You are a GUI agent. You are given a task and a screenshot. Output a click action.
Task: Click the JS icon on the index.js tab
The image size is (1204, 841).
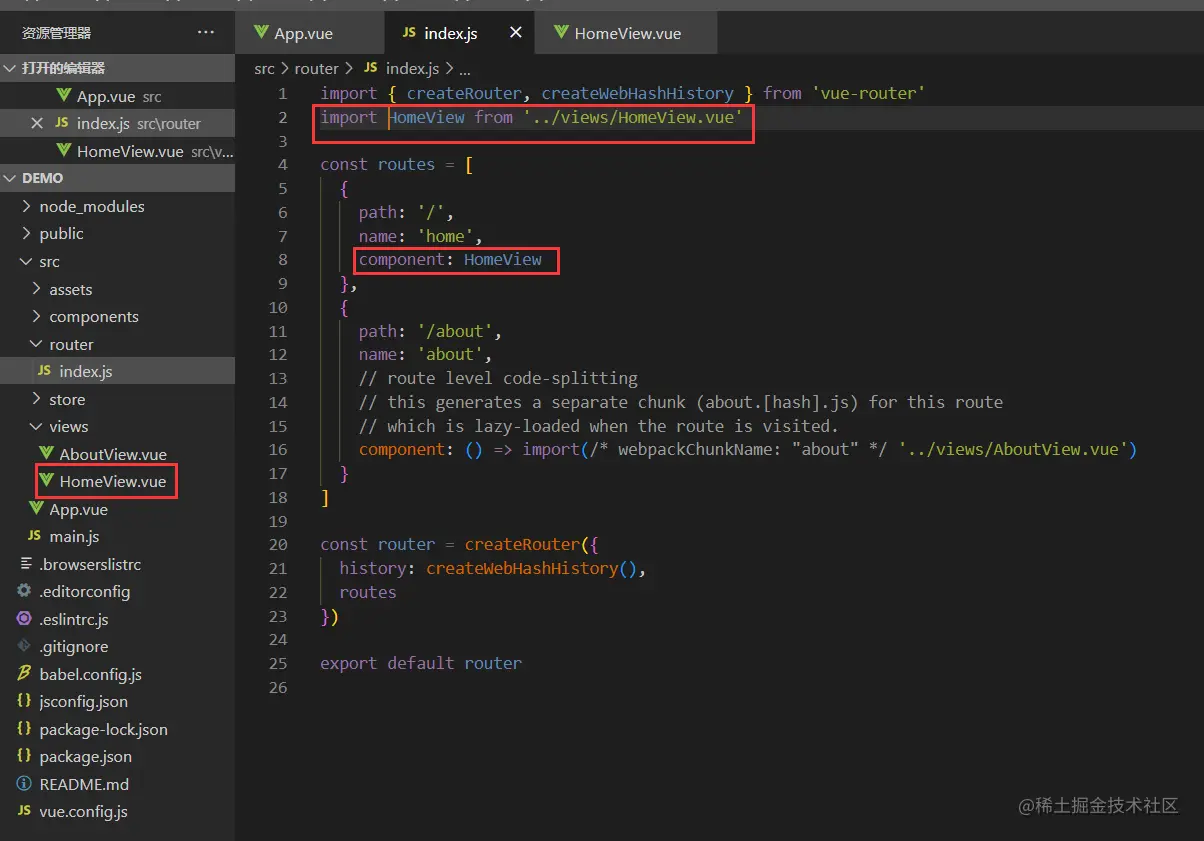click(x=409, y=33)
